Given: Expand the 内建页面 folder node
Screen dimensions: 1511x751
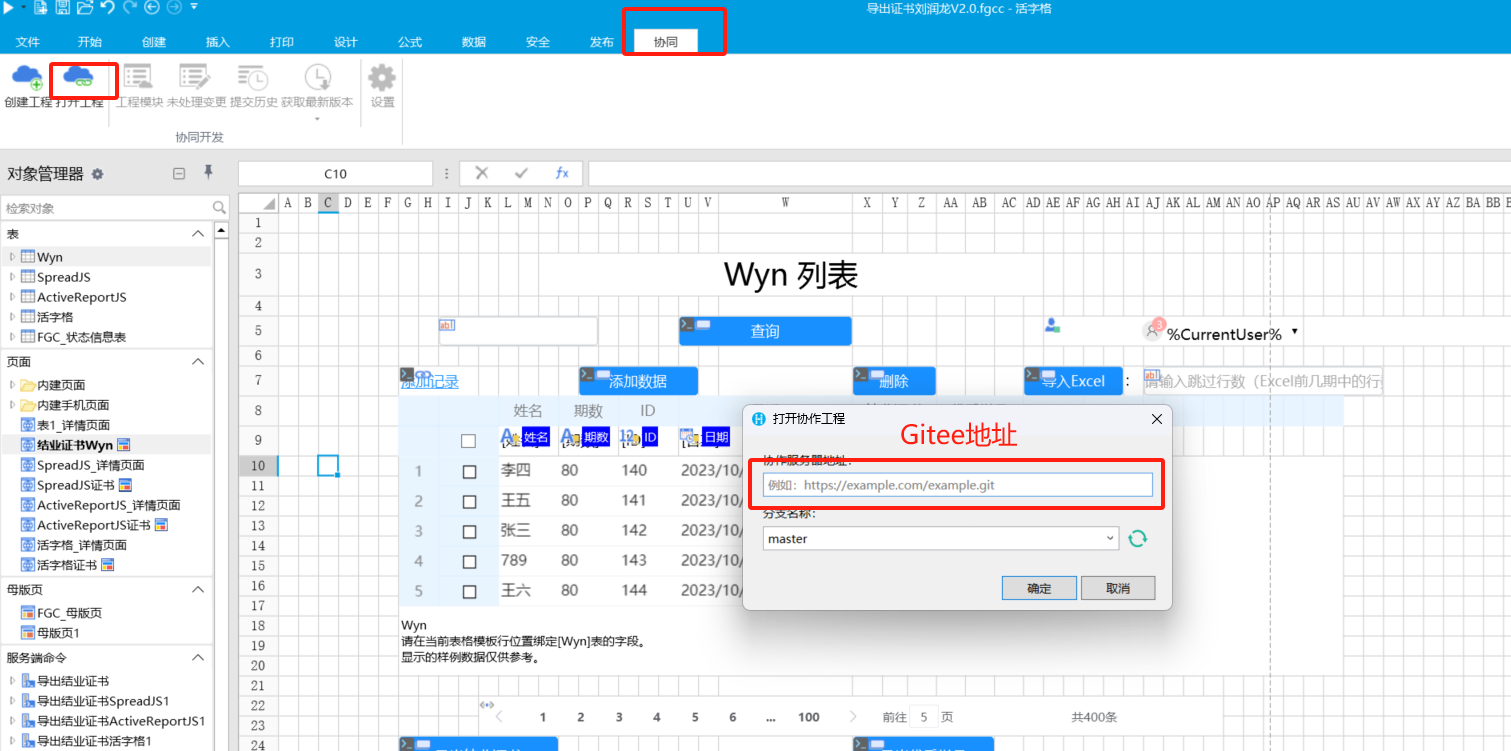Looking at the screenshot, I should click(x=13, y=385).
